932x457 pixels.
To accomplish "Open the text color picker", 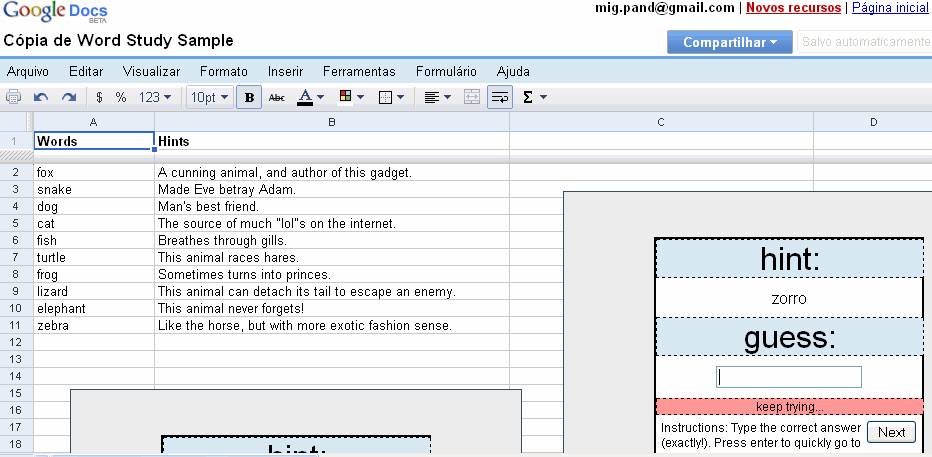I will 310,97.
